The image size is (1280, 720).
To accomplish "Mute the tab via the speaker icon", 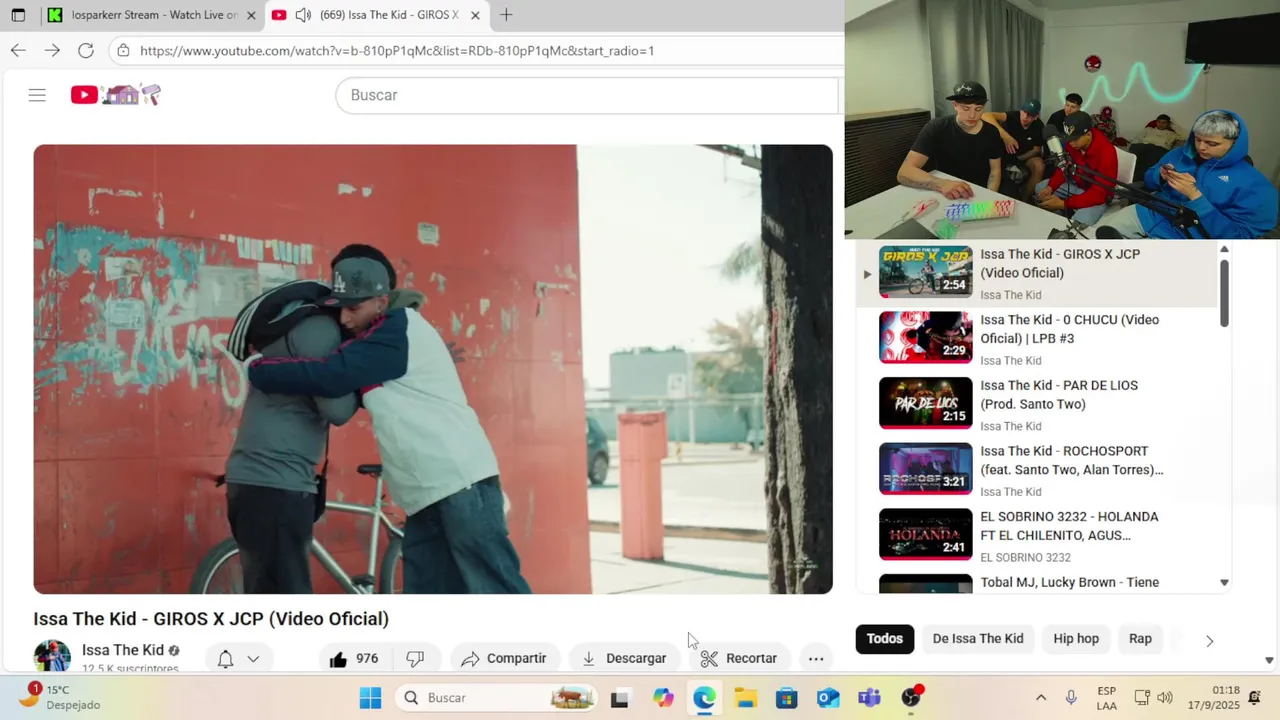I will (x=302, y=15).
